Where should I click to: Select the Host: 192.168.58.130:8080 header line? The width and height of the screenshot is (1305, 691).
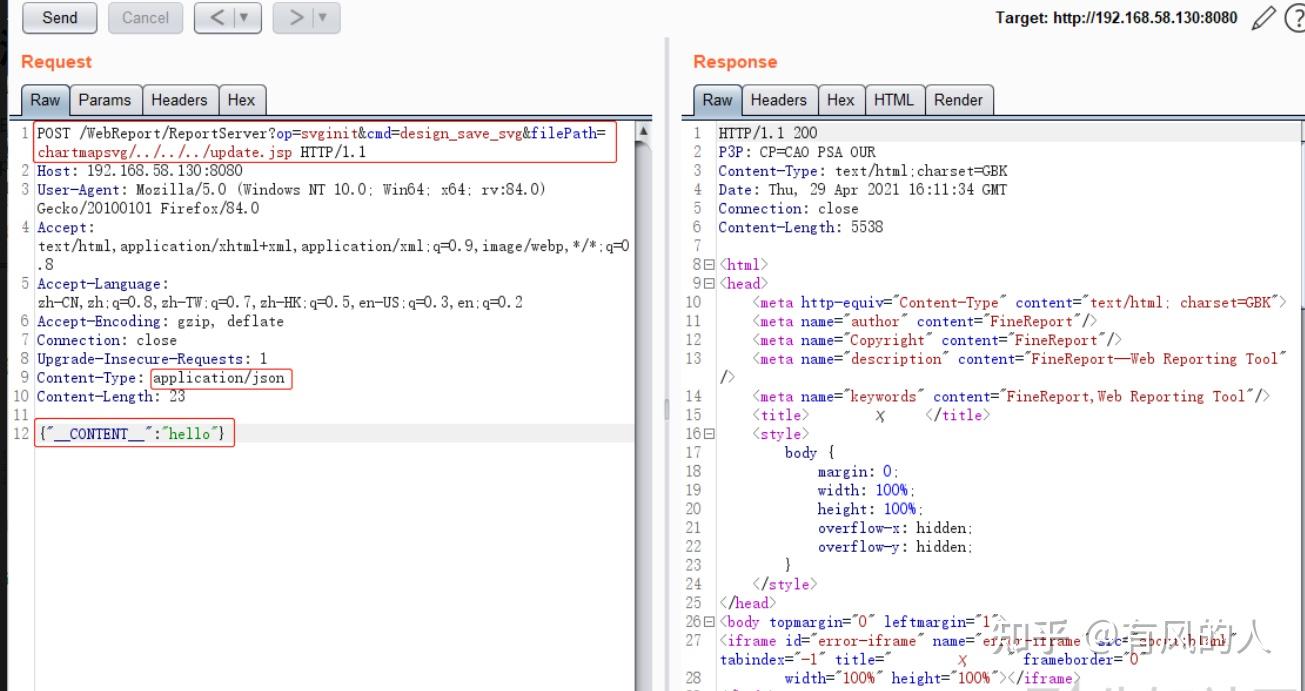tap(140, 171)
